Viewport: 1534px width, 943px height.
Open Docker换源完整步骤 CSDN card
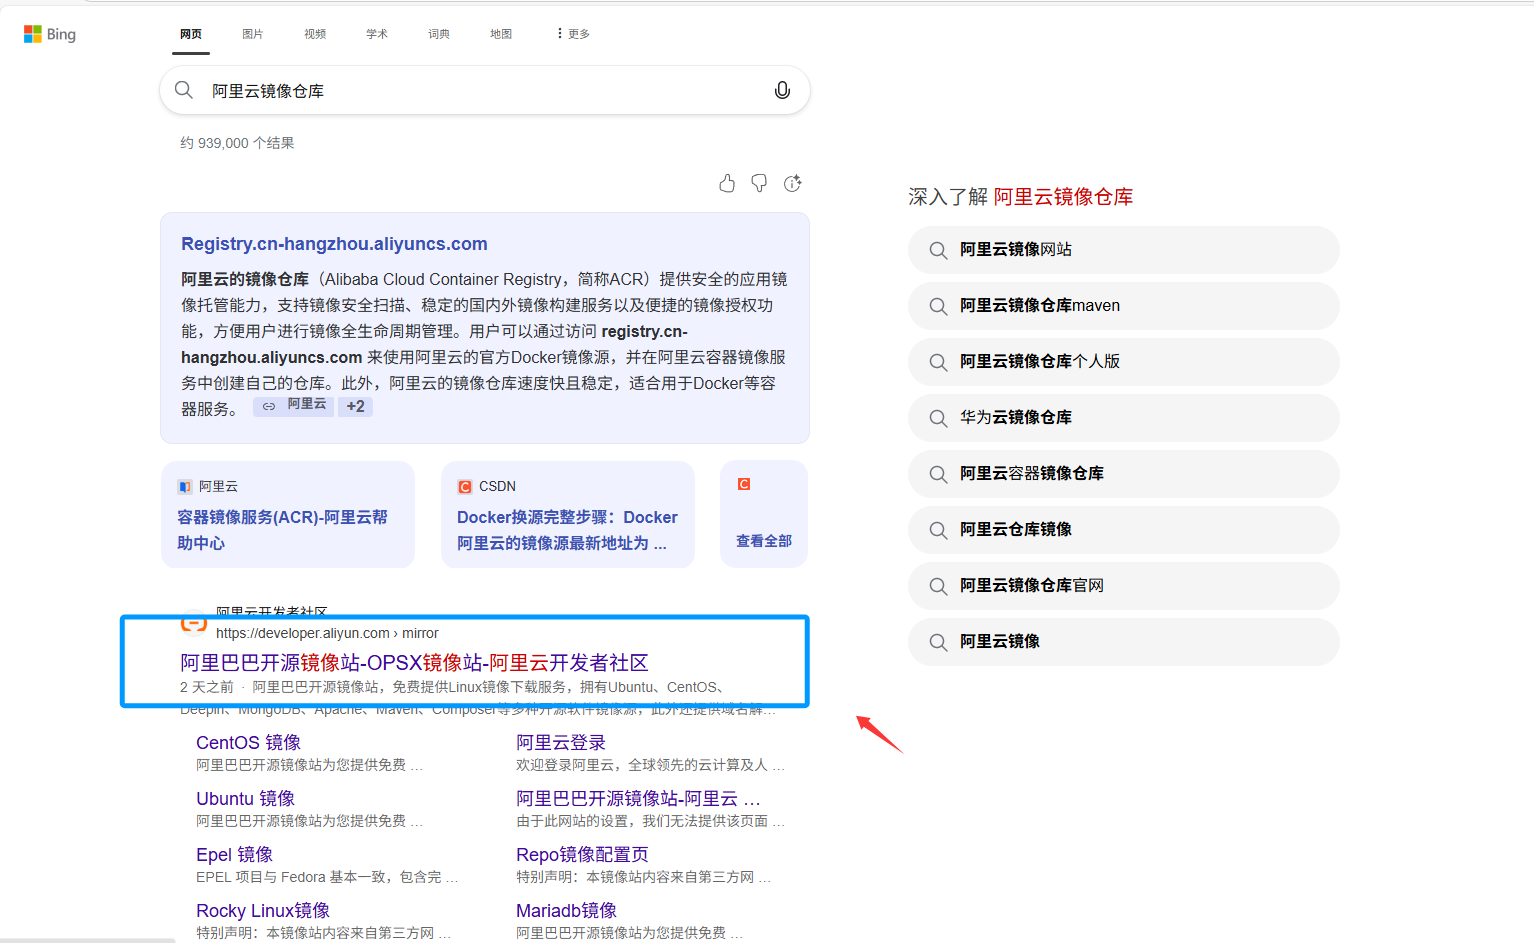(x=568, y=514)
